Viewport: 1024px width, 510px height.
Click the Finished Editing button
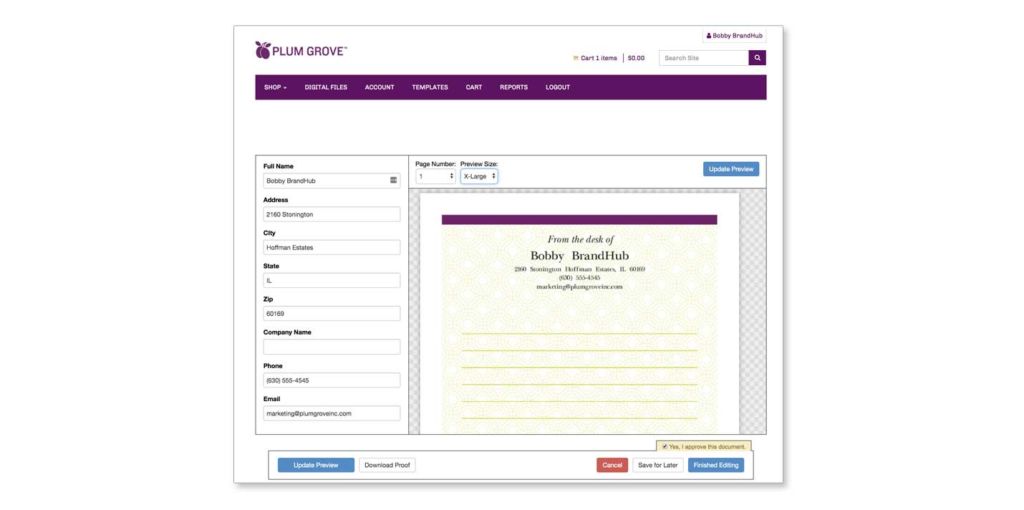[x=716, y=465]
